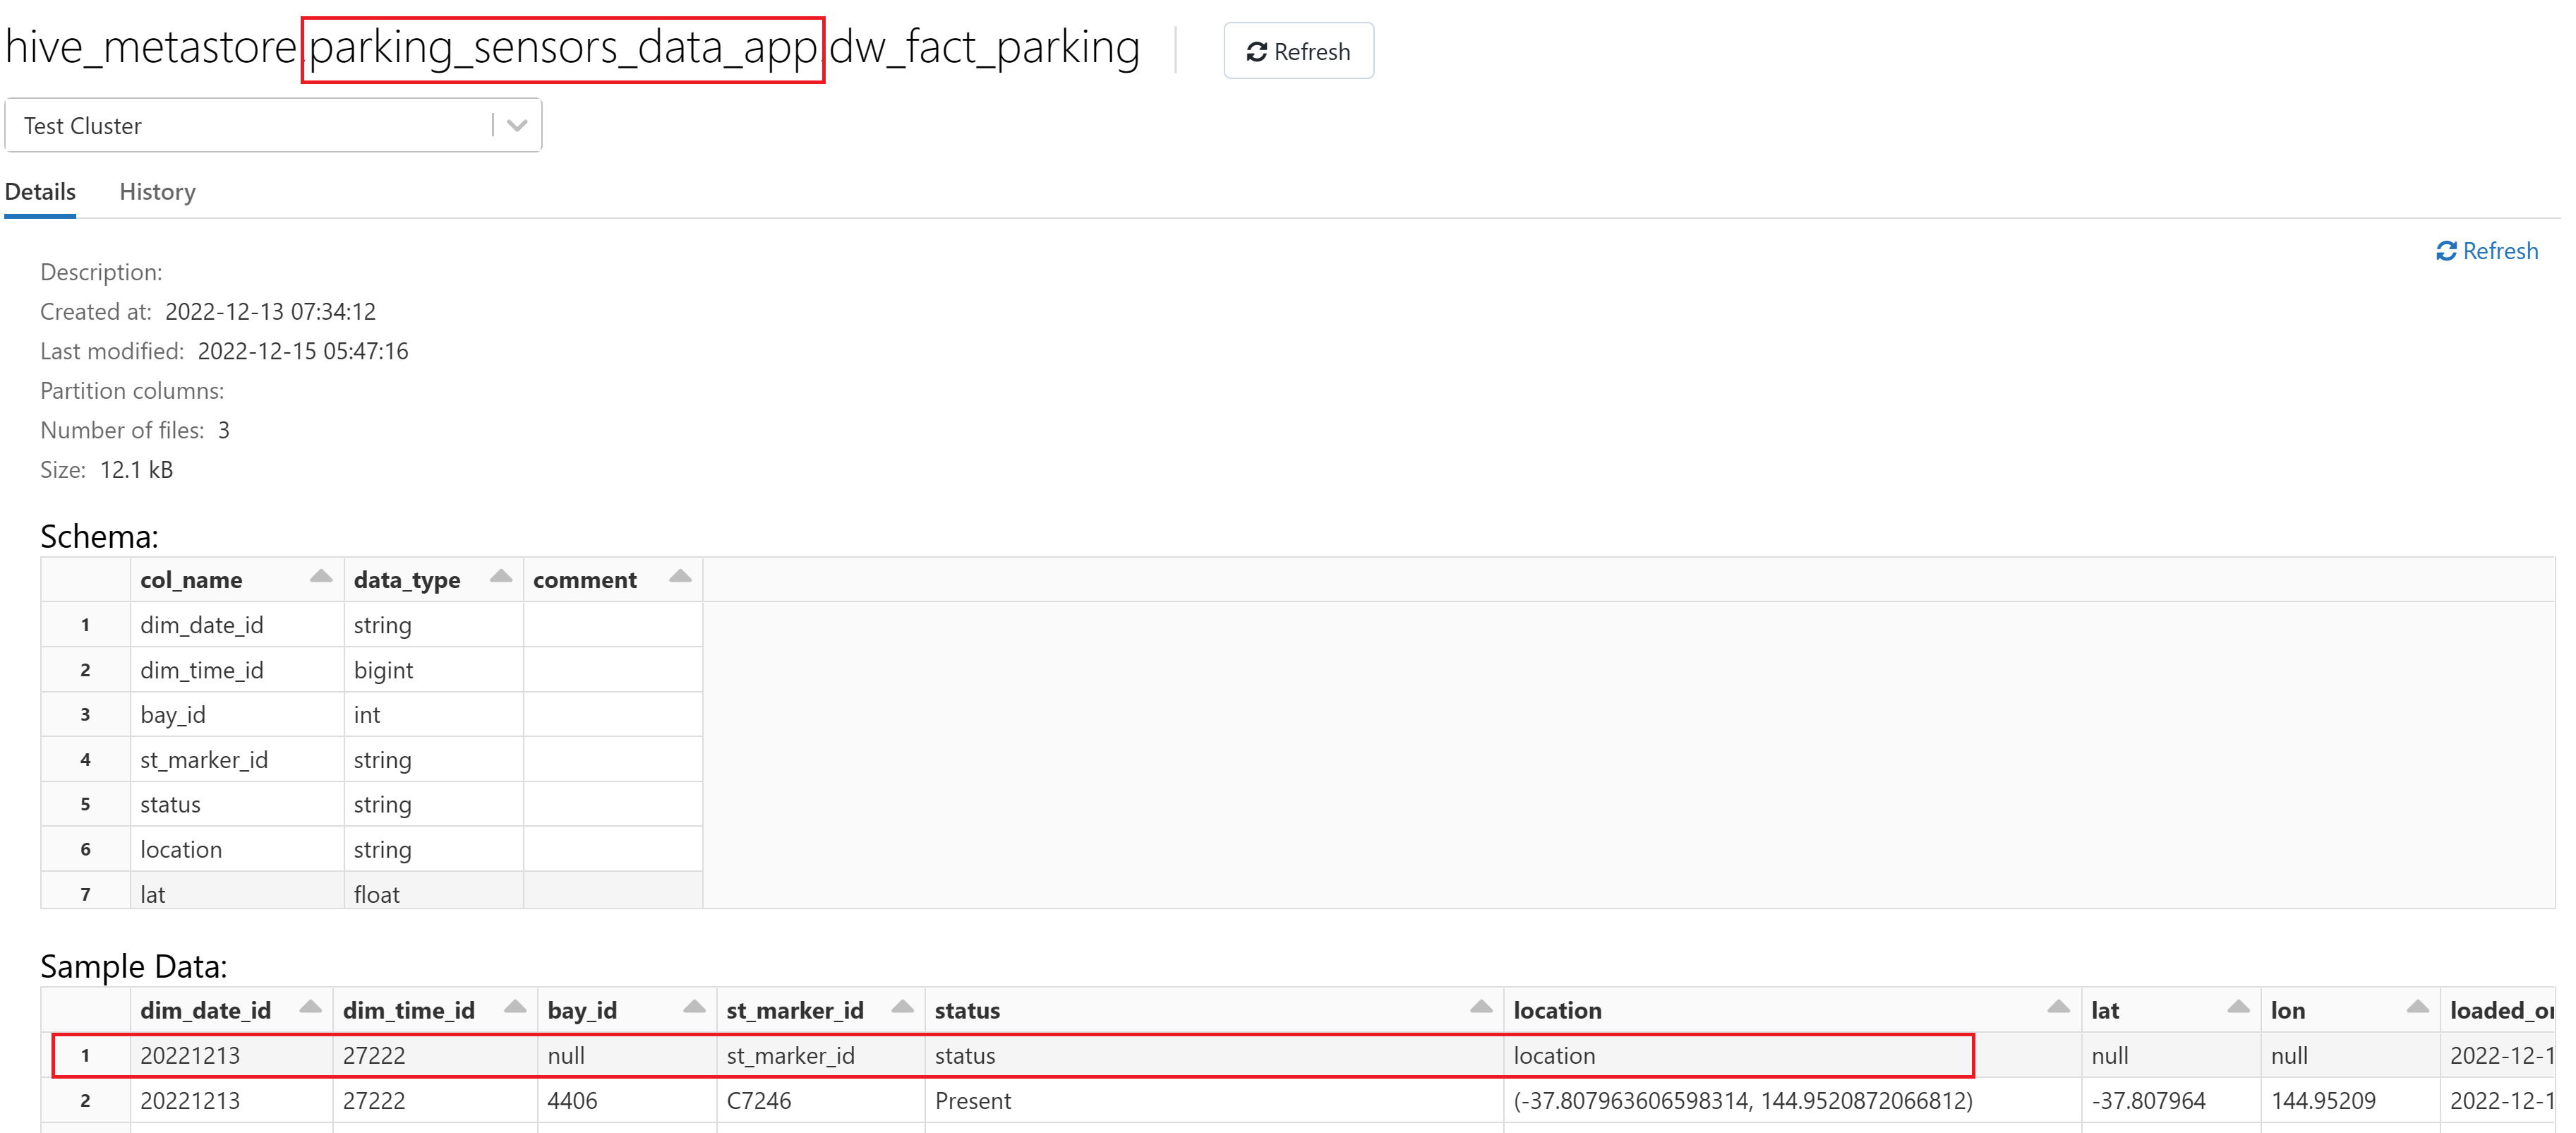Sort the schema by the comment column arrow
Screen dimensions: 2576x1133
tap(680, 576)
